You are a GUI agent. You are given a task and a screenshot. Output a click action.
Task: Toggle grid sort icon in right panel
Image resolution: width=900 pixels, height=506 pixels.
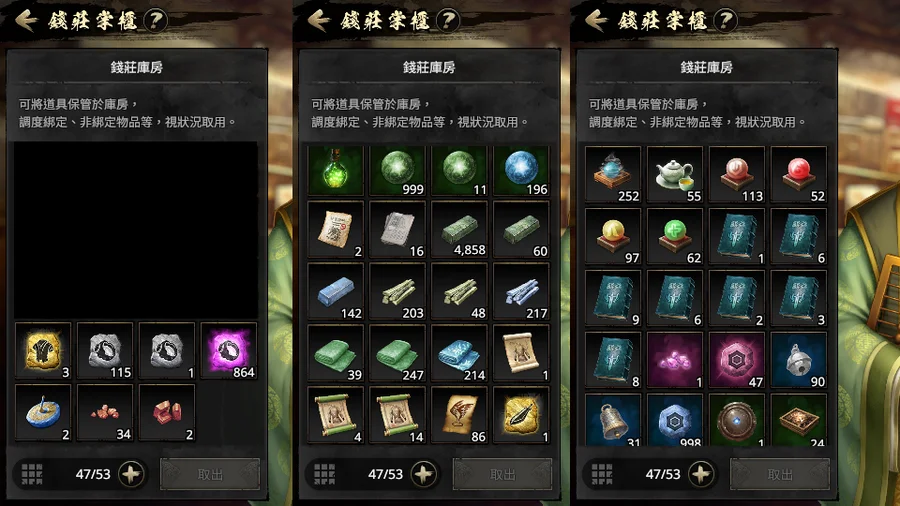click(602, 474)
